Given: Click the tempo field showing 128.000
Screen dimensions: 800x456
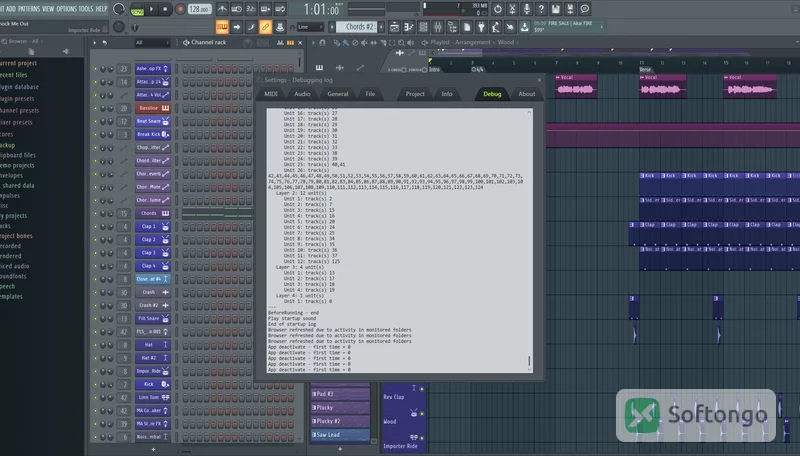Looking at the screenshot, I should (199, 9).
